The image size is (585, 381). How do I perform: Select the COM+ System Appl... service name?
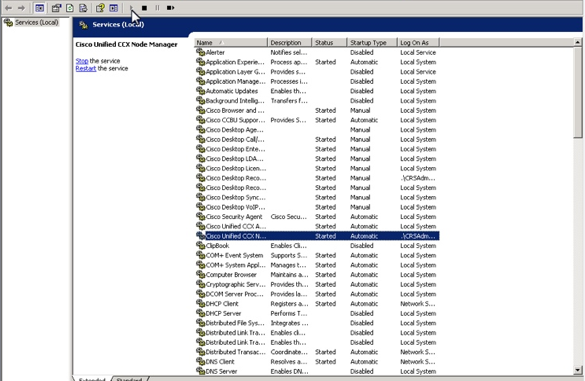click(236, 265)
